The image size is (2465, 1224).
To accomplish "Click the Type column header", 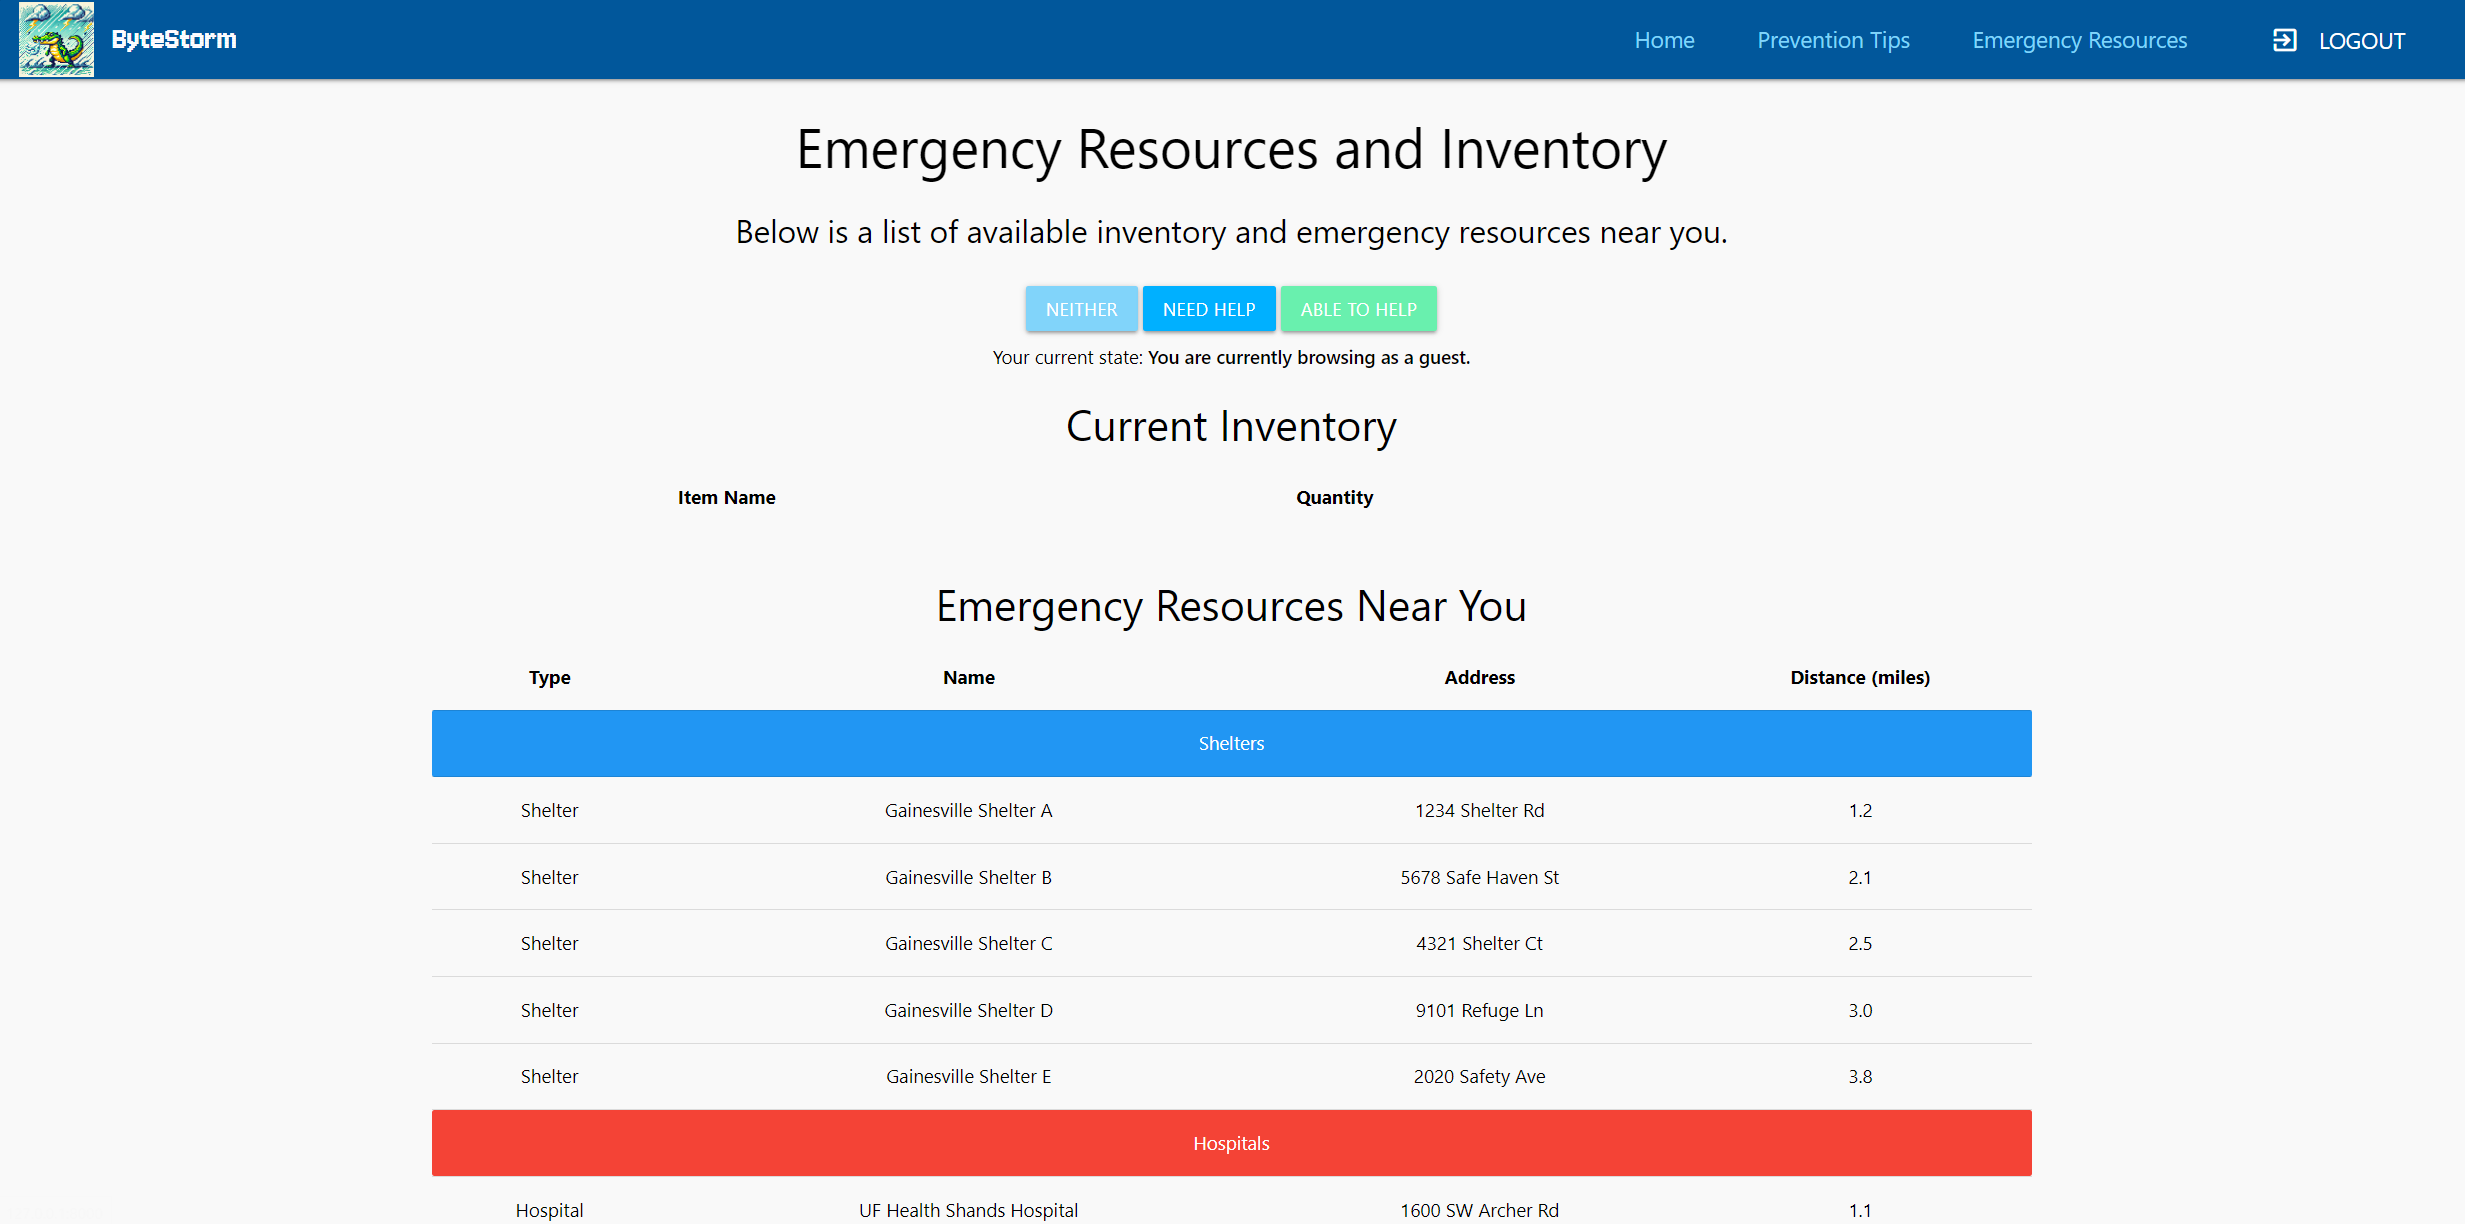I will [549, 677].
